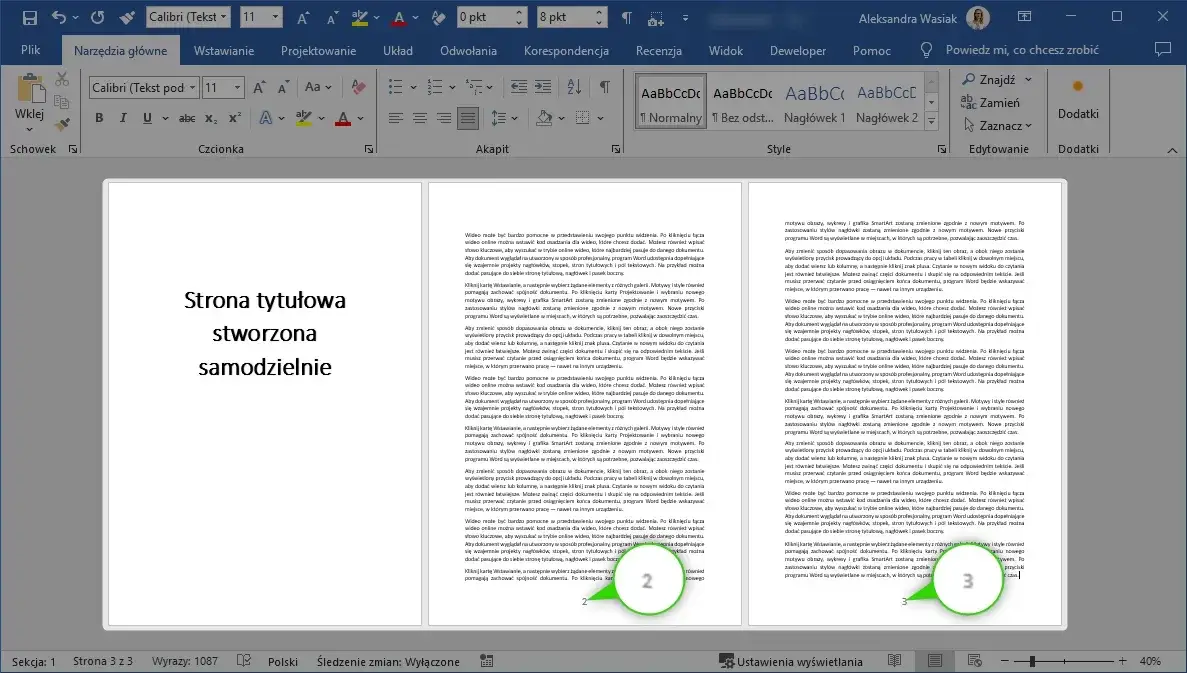1187x673 pixels.
Task: Open the bulleted list icon
Action: pos(396,87)
